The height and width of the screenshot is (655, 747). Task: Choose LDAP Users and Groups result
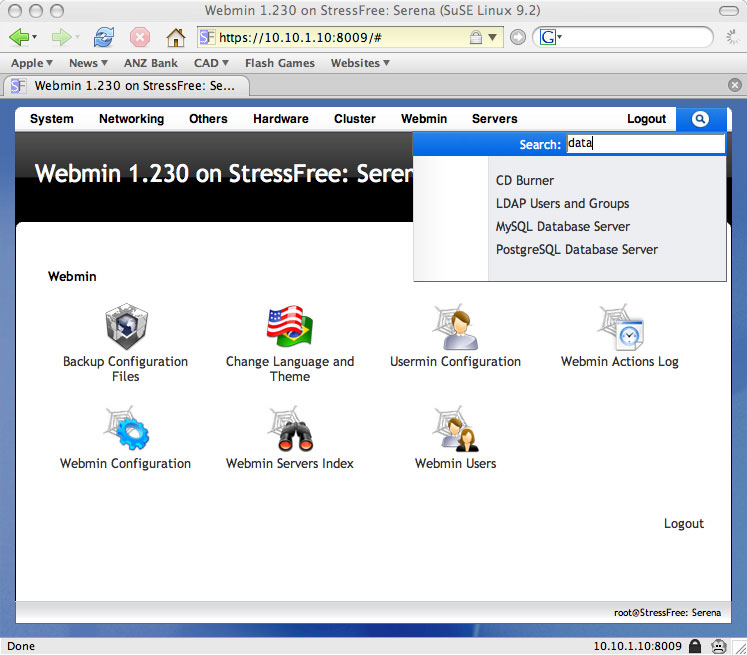click(x=562, y=203)
